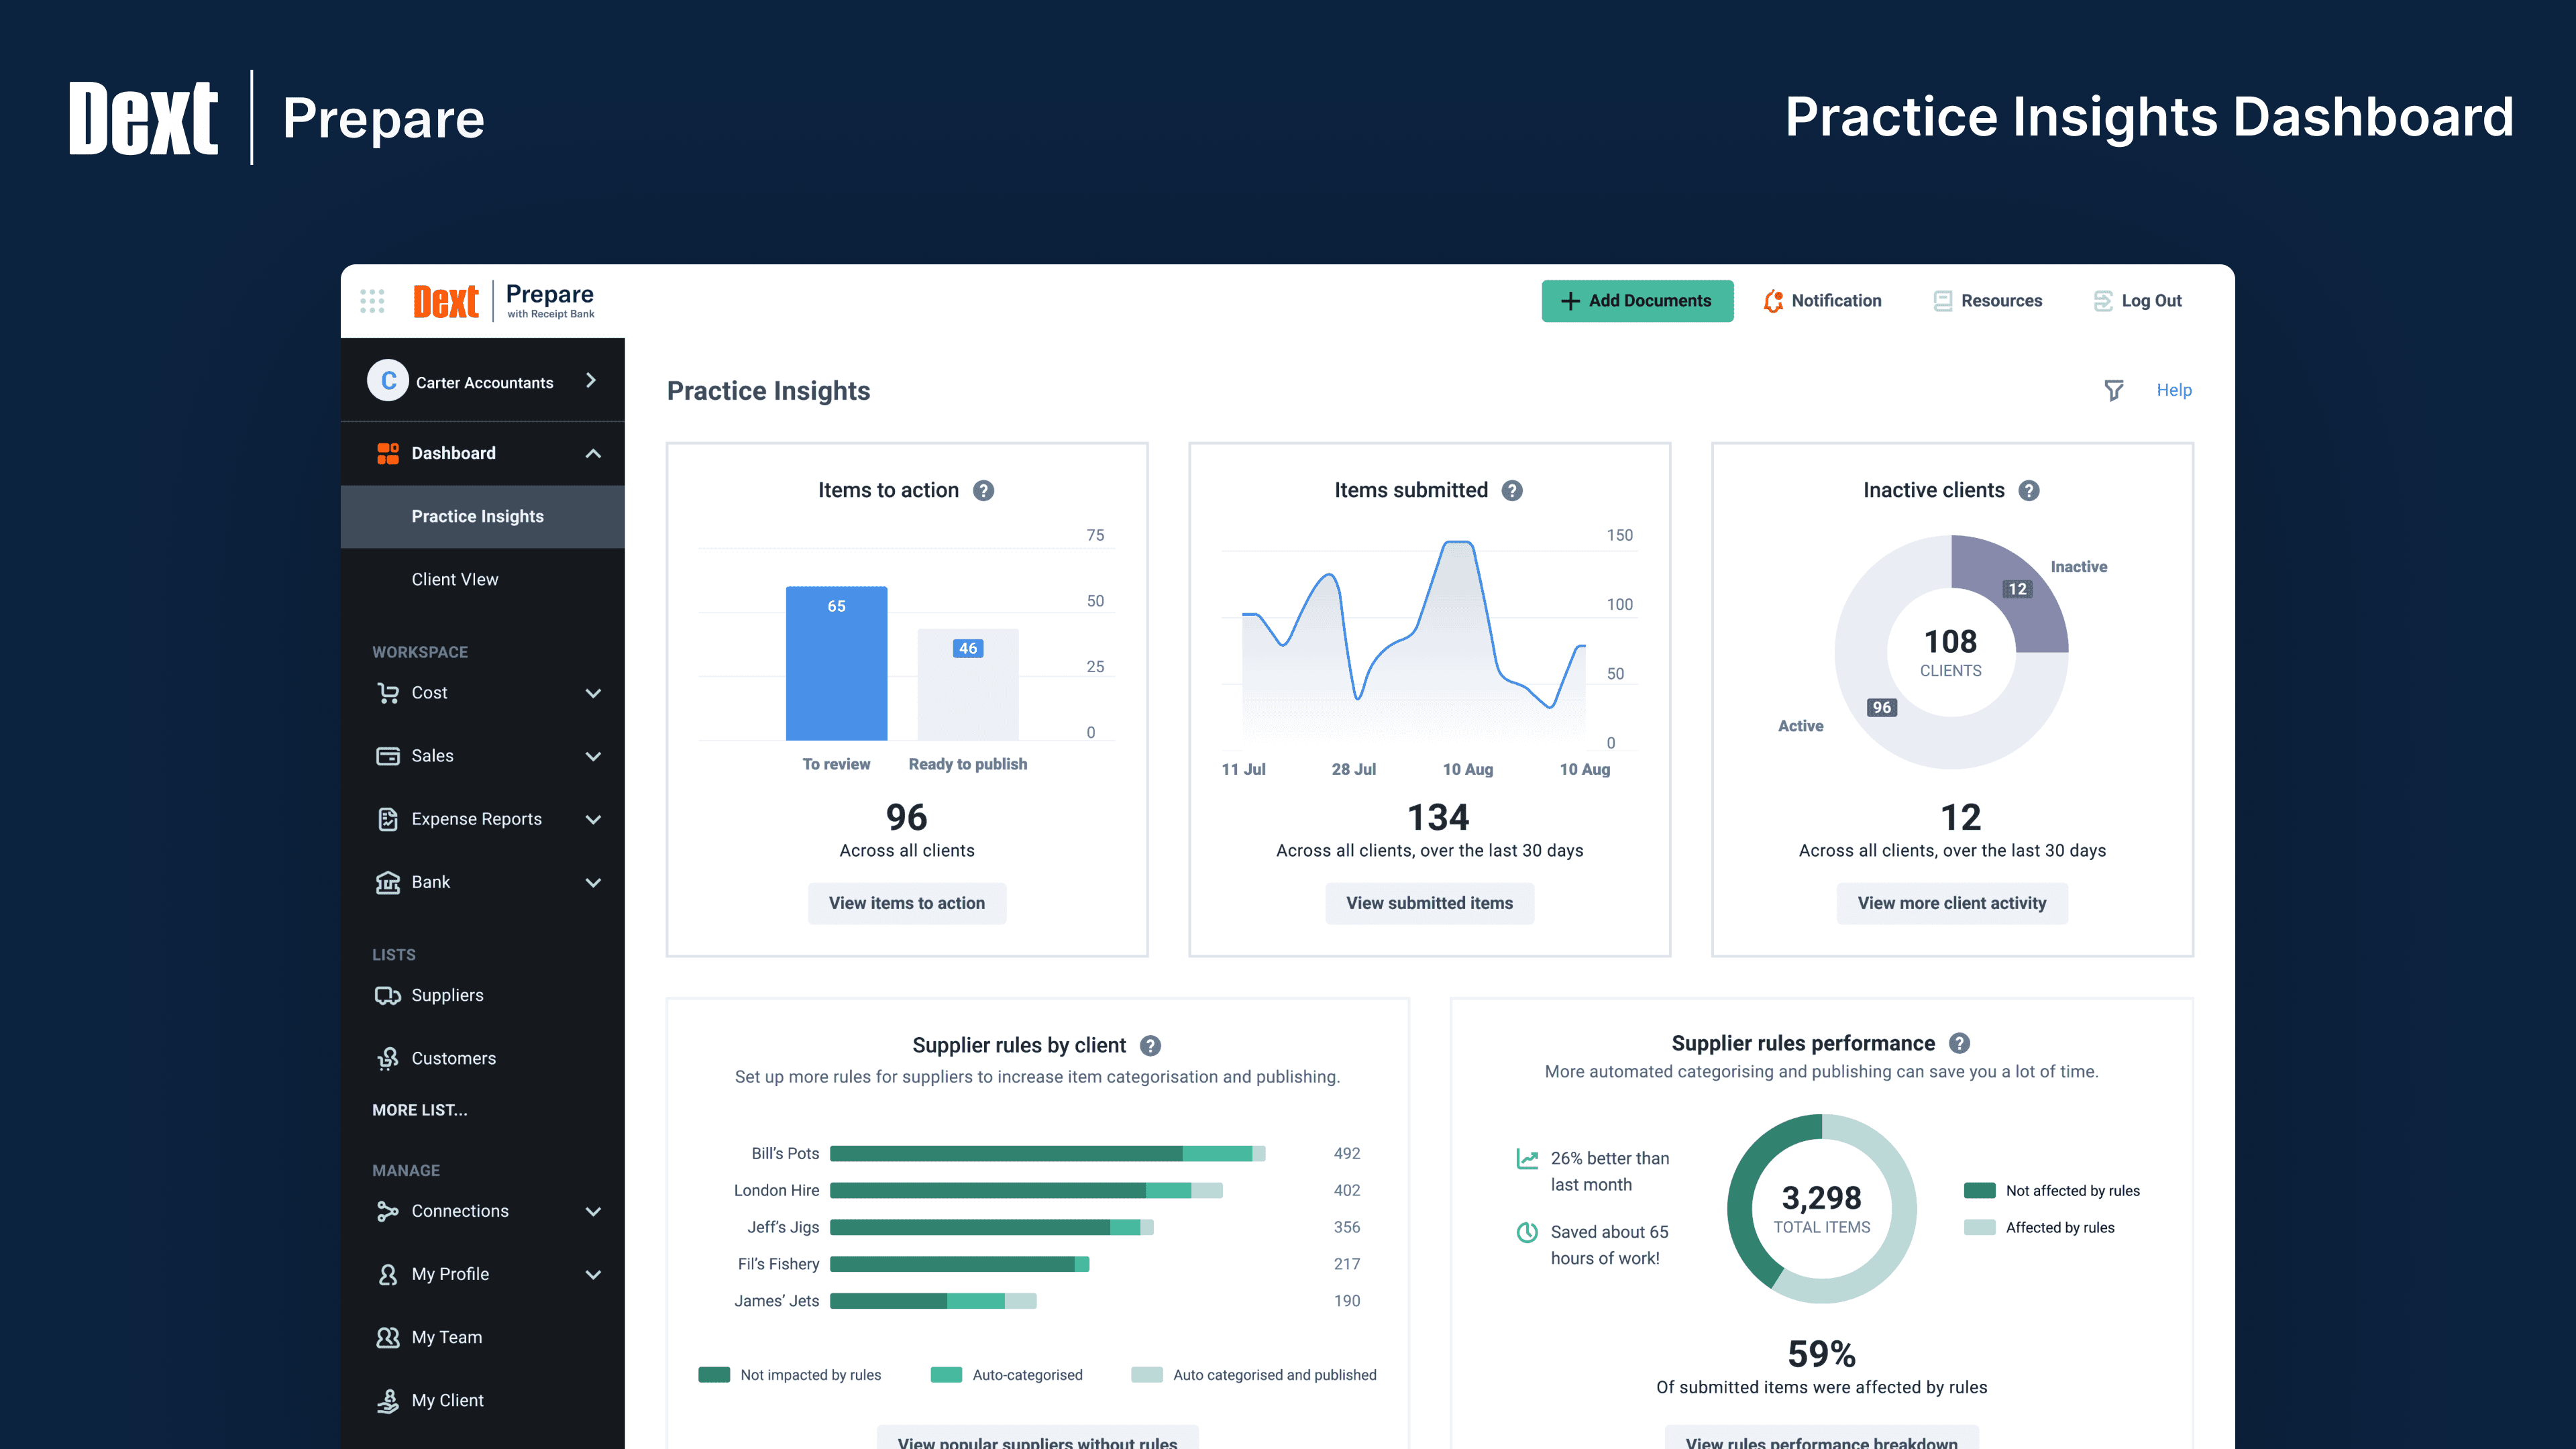Click the My Client icon
This screenshot has width=2576, height=1449.
(x=388, y=1400)
